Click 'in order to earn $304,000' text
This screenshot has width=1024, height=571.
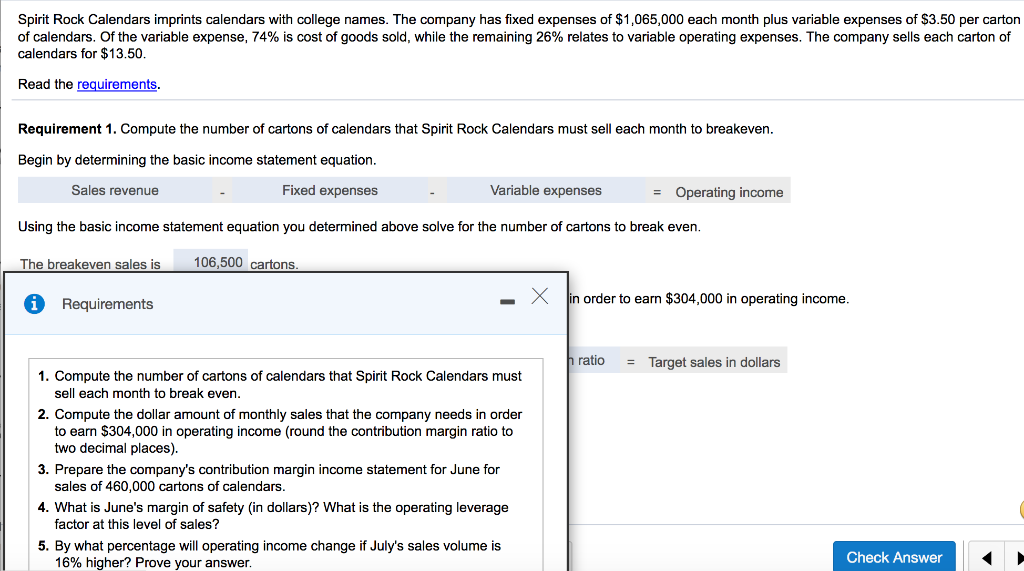(x=709, y=299)
